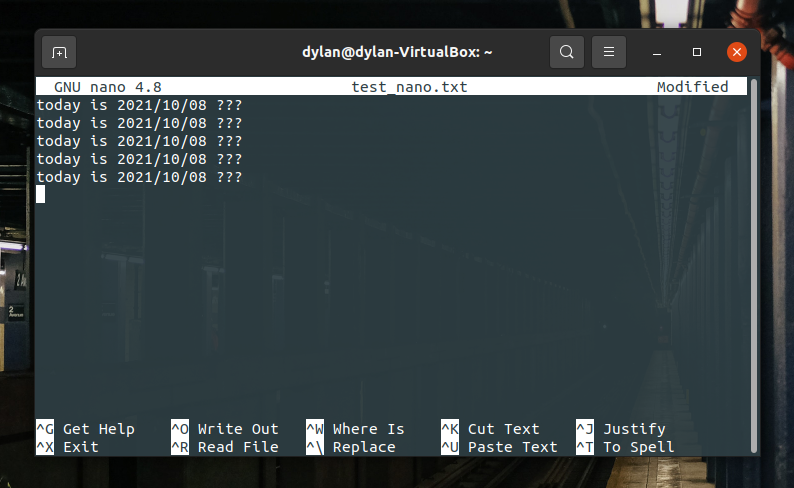This screenshot has width=794, height=488.
Task: Click the ^O Write Out shortcut
Action: click(225, 429)
